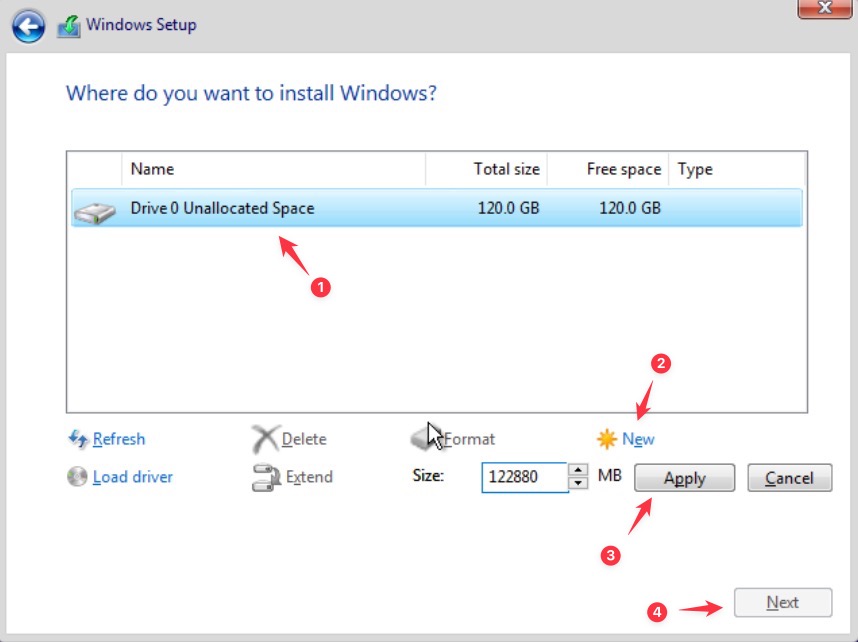Apply the partition size

coord(684,478)
